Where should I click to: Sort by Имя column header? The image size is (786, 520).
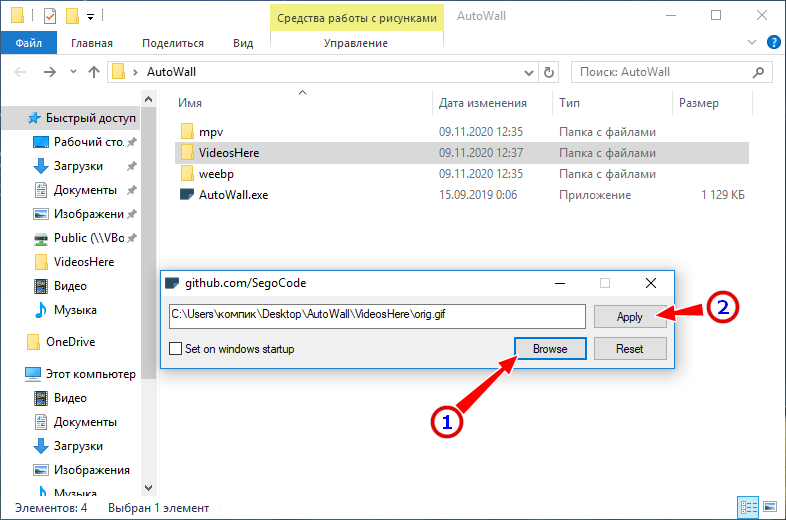(x=190, y=103)
